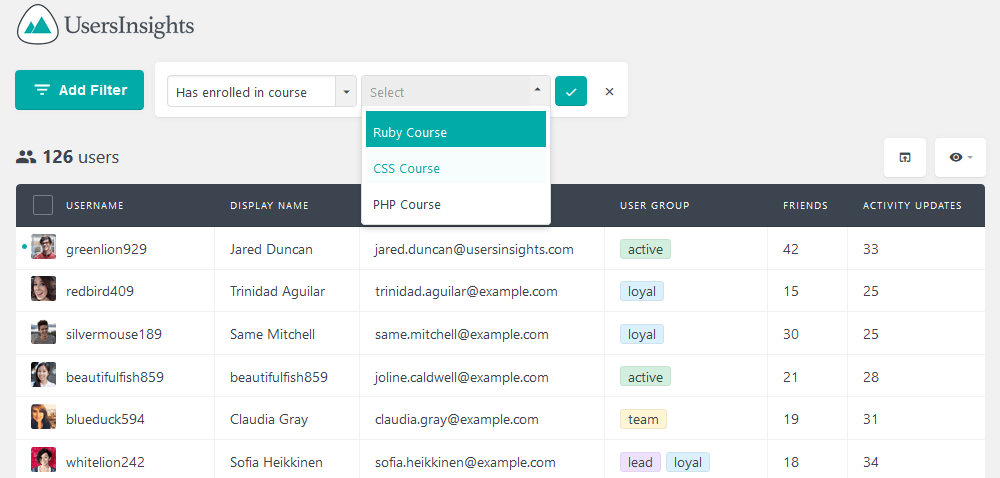Click email sofia.heikkinen@example.com

pos(465,462)
